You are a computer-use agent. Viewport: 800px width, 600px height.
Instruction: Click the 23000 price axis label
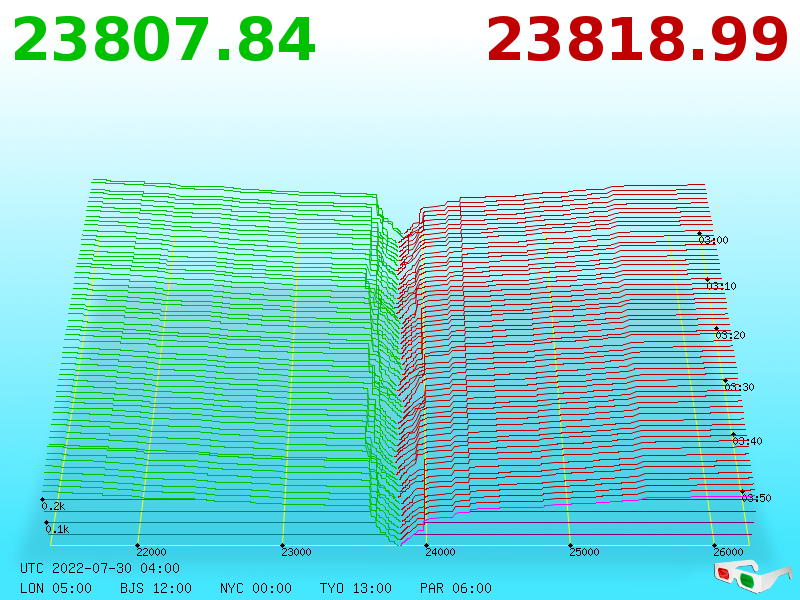pyautogui.click(x=296, y=552)
